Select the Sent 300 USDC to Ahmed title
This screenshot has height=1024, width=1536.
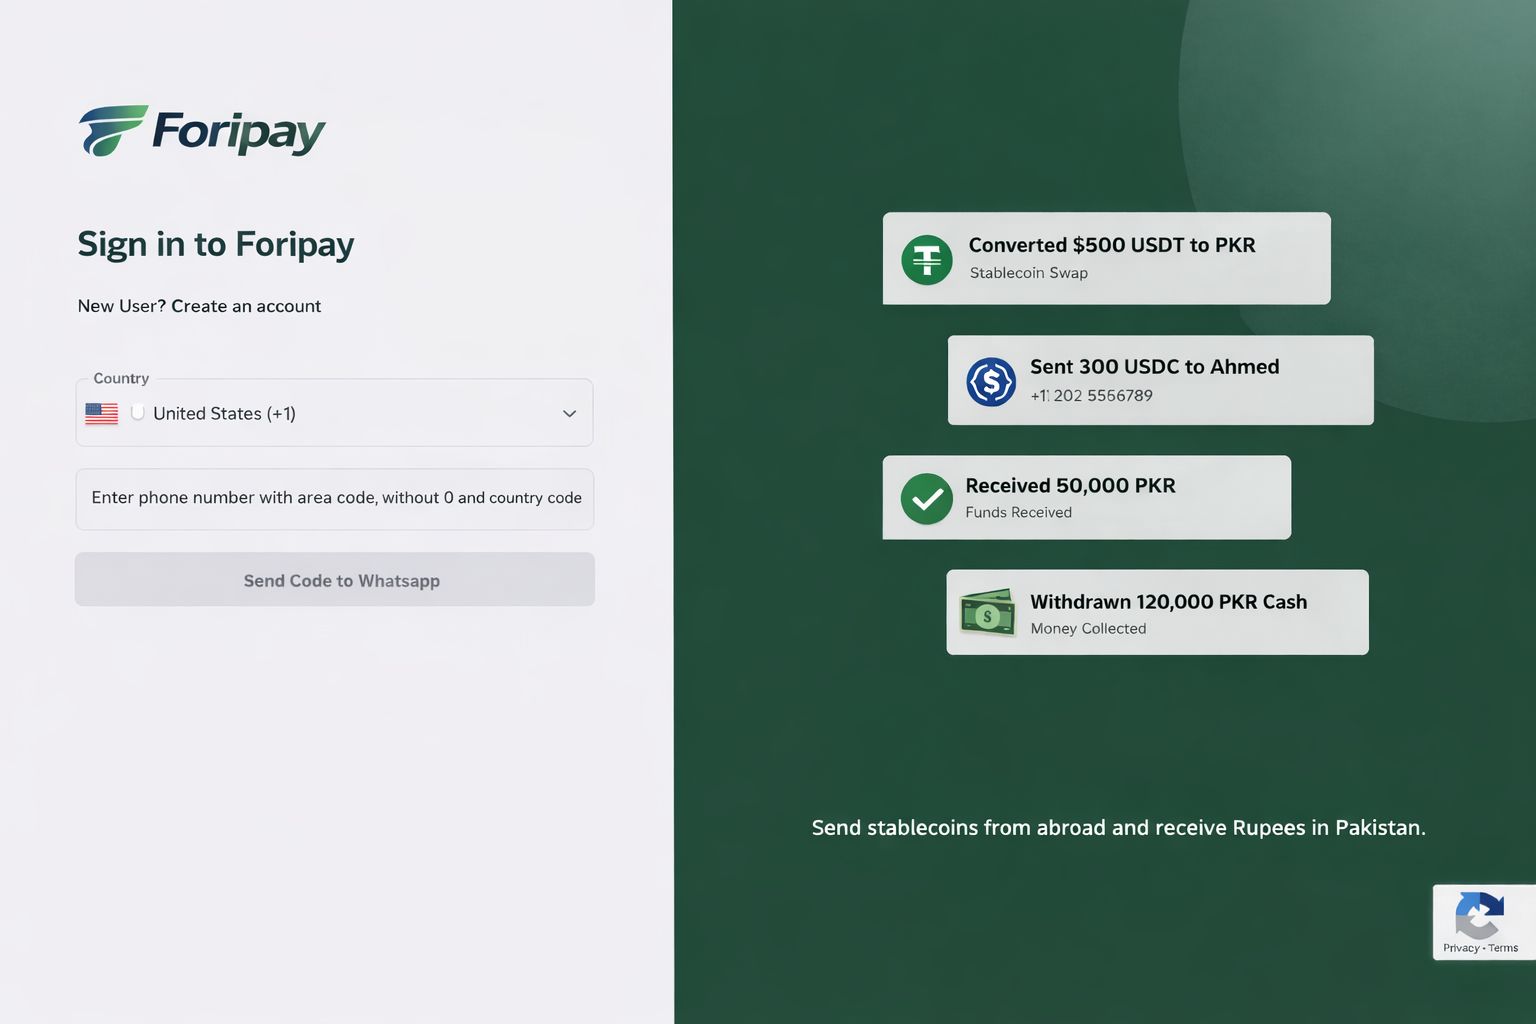tap(1154, 367)
